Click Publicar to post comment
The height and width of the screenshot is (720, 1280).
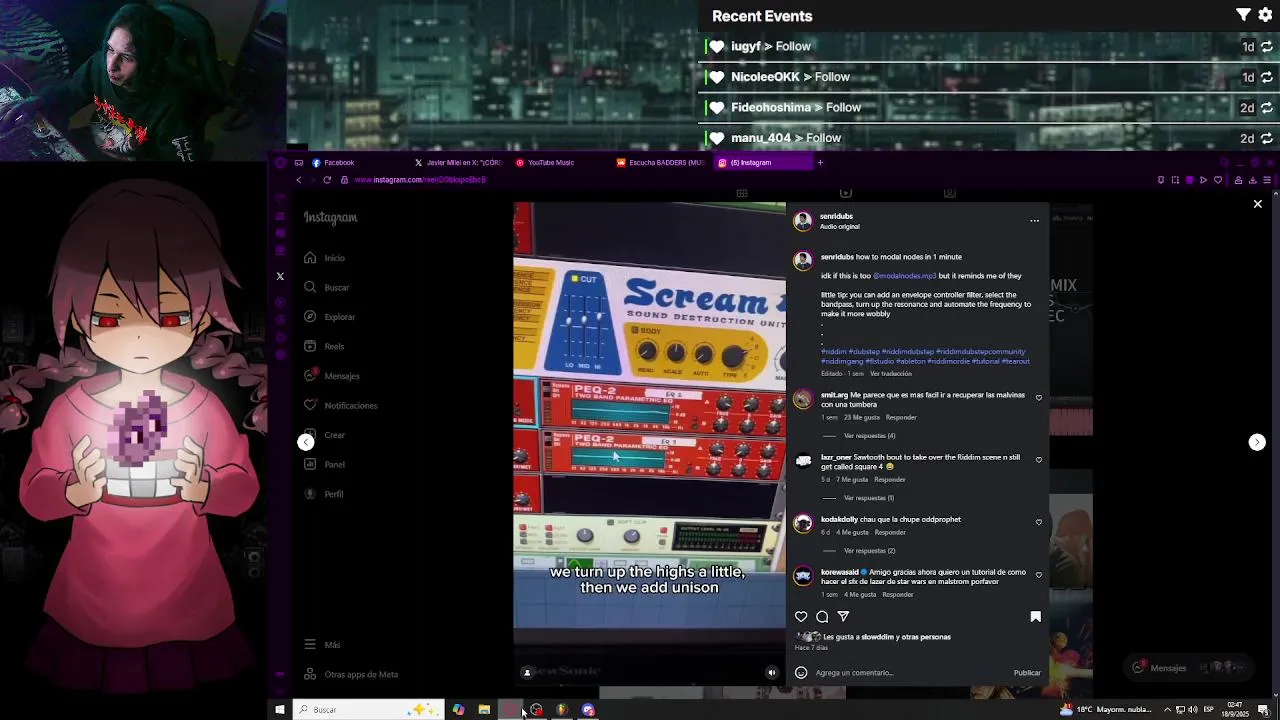click(1027, 673)
